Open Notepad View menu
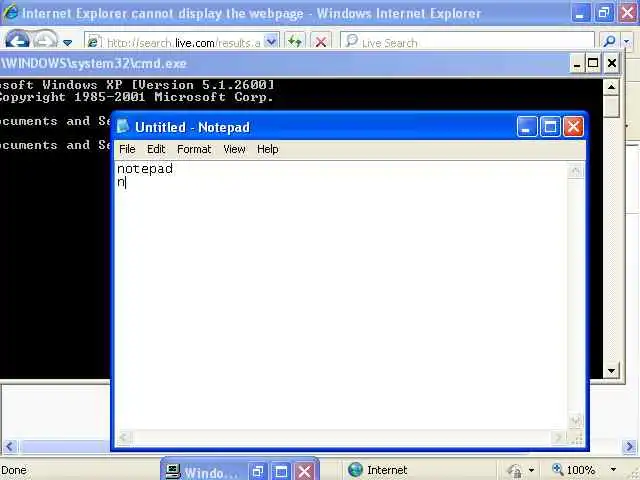The width and height of the screenshot is (640, 480). (x=234, y=149)
